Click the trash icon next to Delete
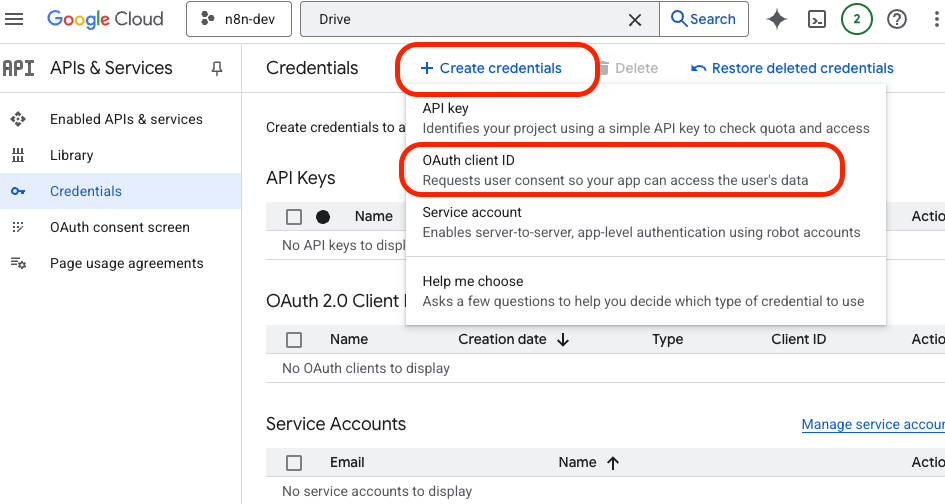This screenshot has width=945, height=504. [603, 68]
